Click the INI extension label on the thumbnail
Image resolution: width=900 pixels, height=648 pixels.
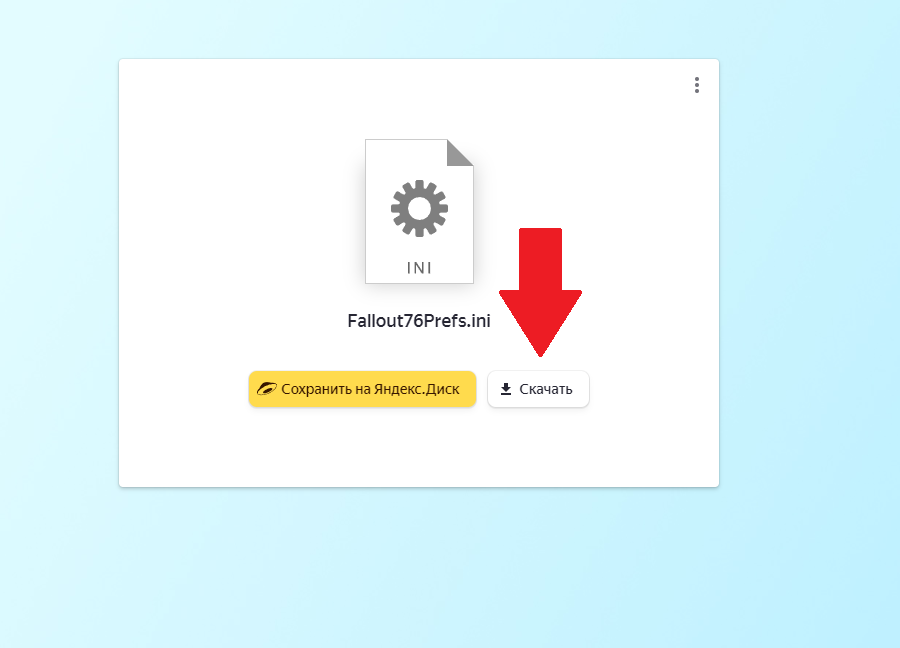point(420,268)
